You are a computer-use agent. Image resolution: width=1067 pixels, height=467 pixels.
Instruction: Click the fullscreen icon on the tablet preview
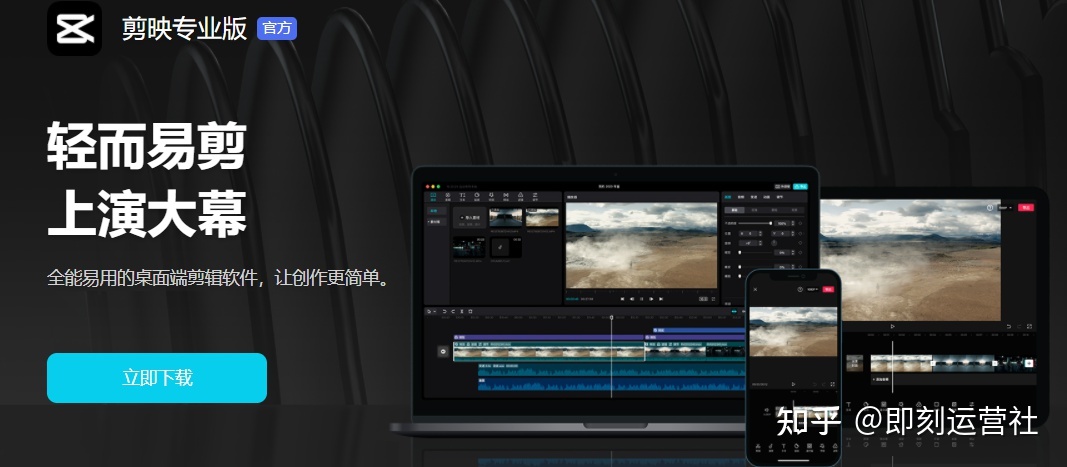1029,326
